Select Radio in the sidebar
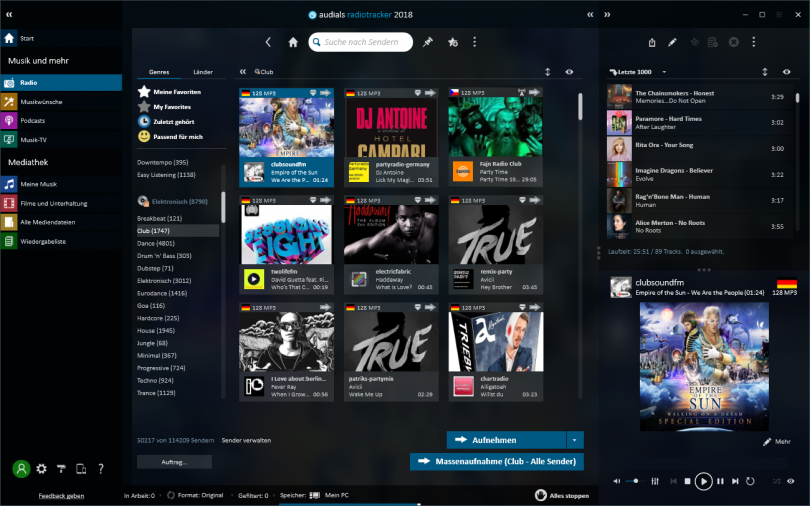 coord(61,83)
